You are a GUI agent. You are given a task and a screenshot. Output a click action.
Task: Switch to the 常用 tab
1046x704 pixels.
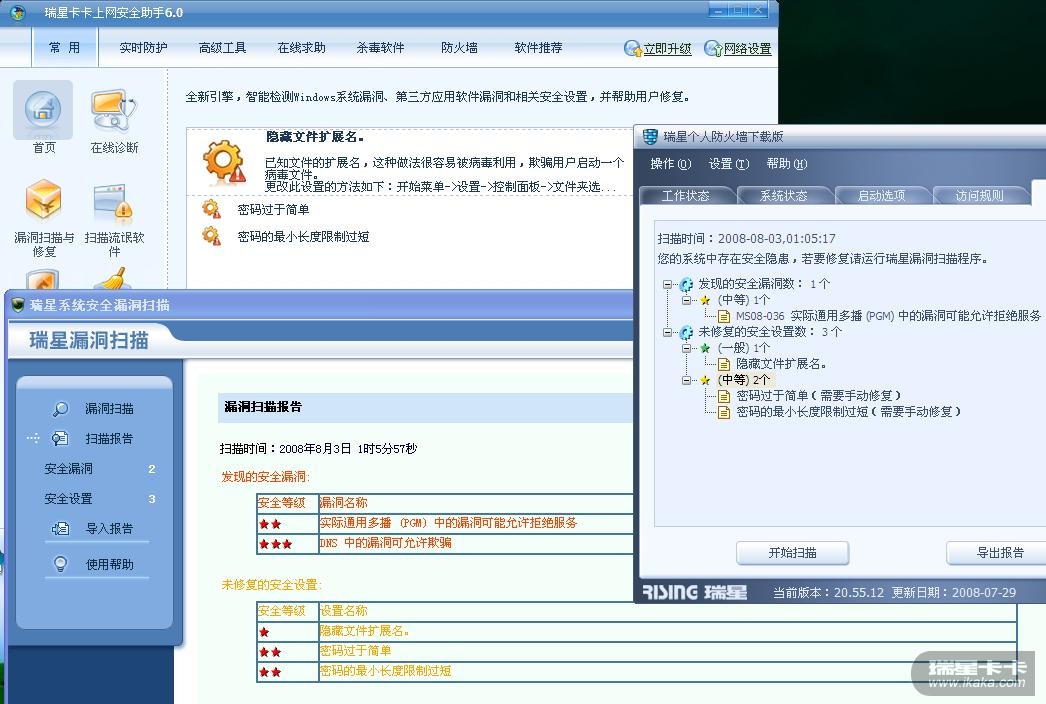[65, 47]
